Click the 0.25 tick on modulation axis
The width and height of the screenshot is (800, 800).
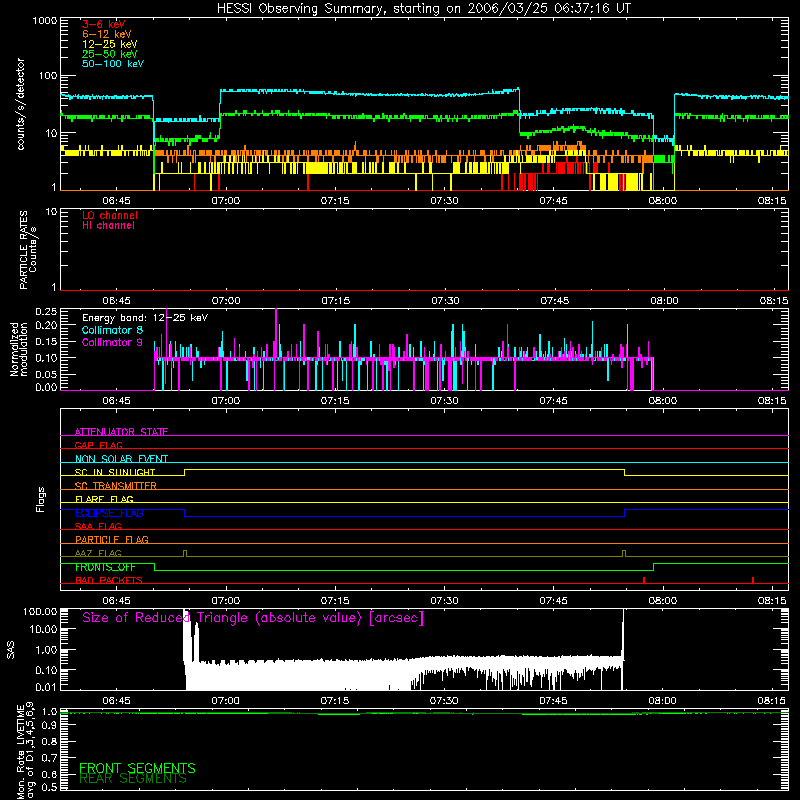(46, 311)
